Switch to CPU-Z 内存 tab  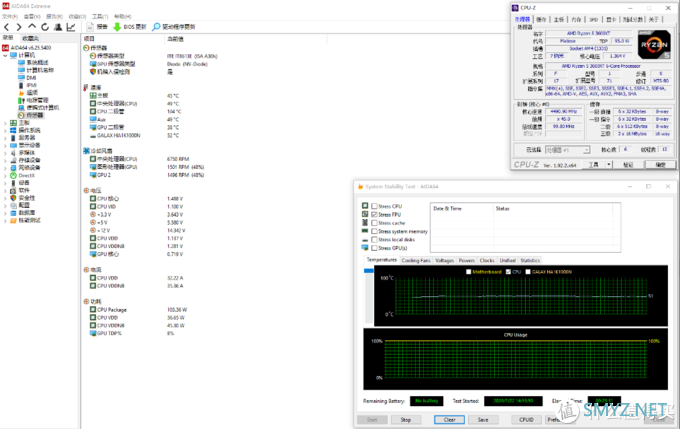(576, 20)
